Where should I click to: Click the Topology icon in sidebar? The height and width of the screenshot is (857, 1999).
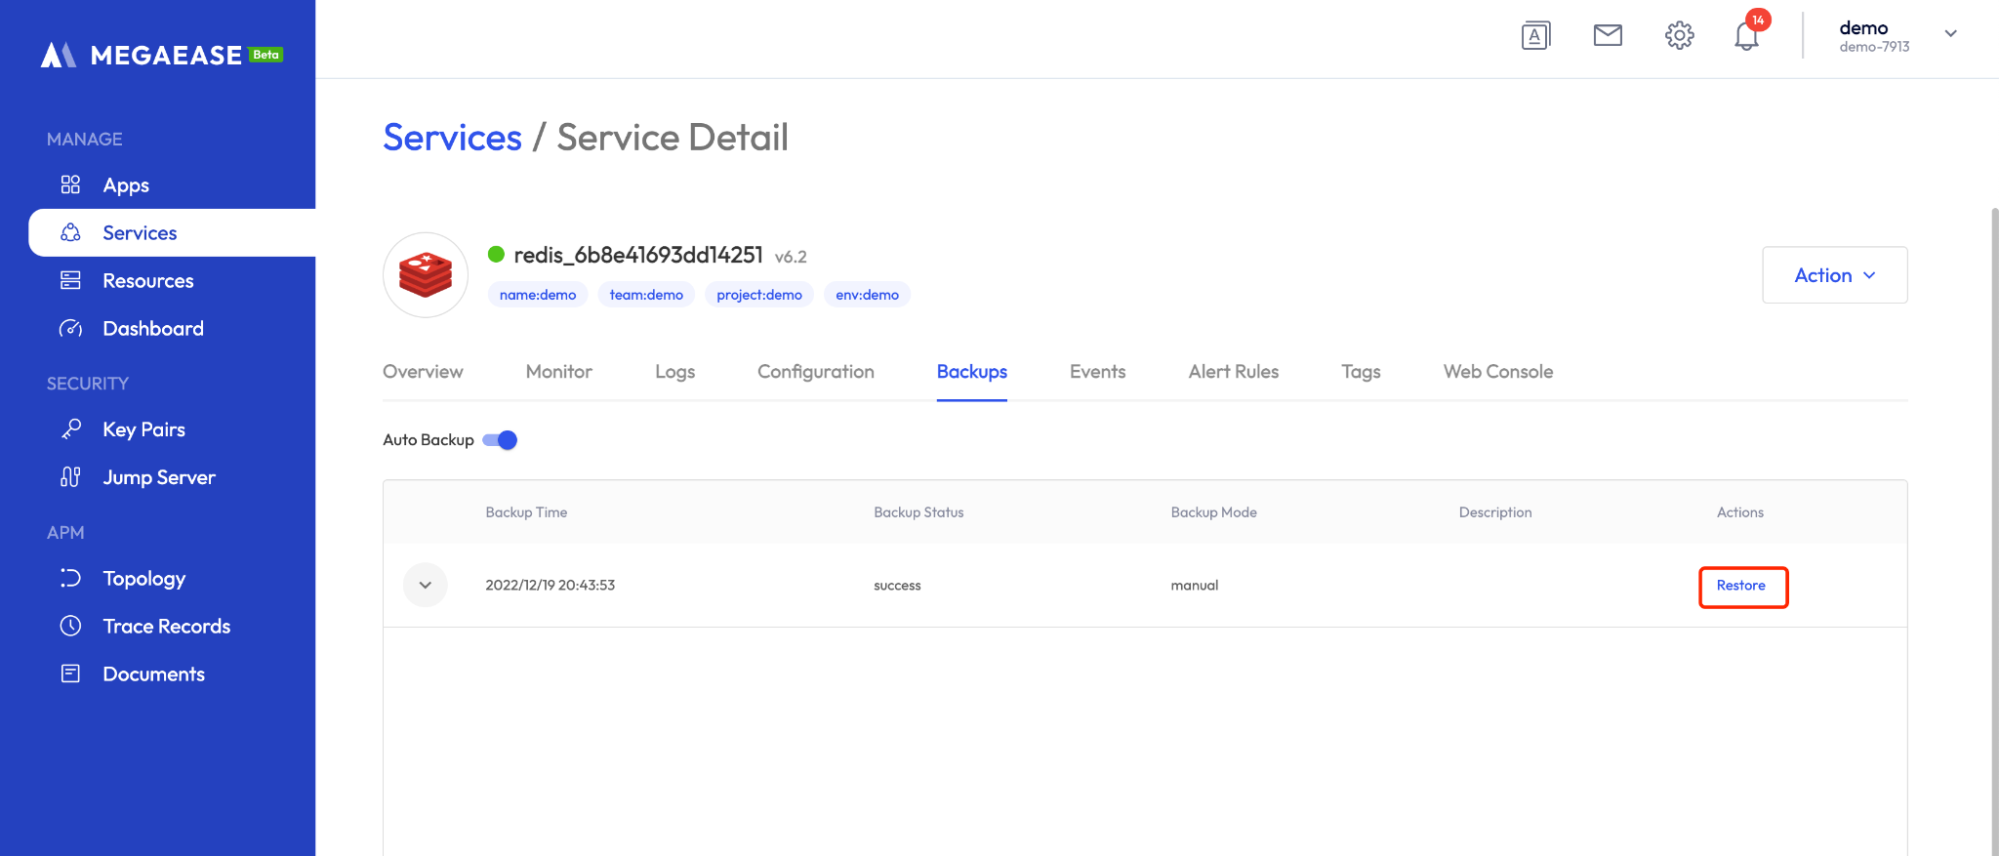(x=70, y=578)
